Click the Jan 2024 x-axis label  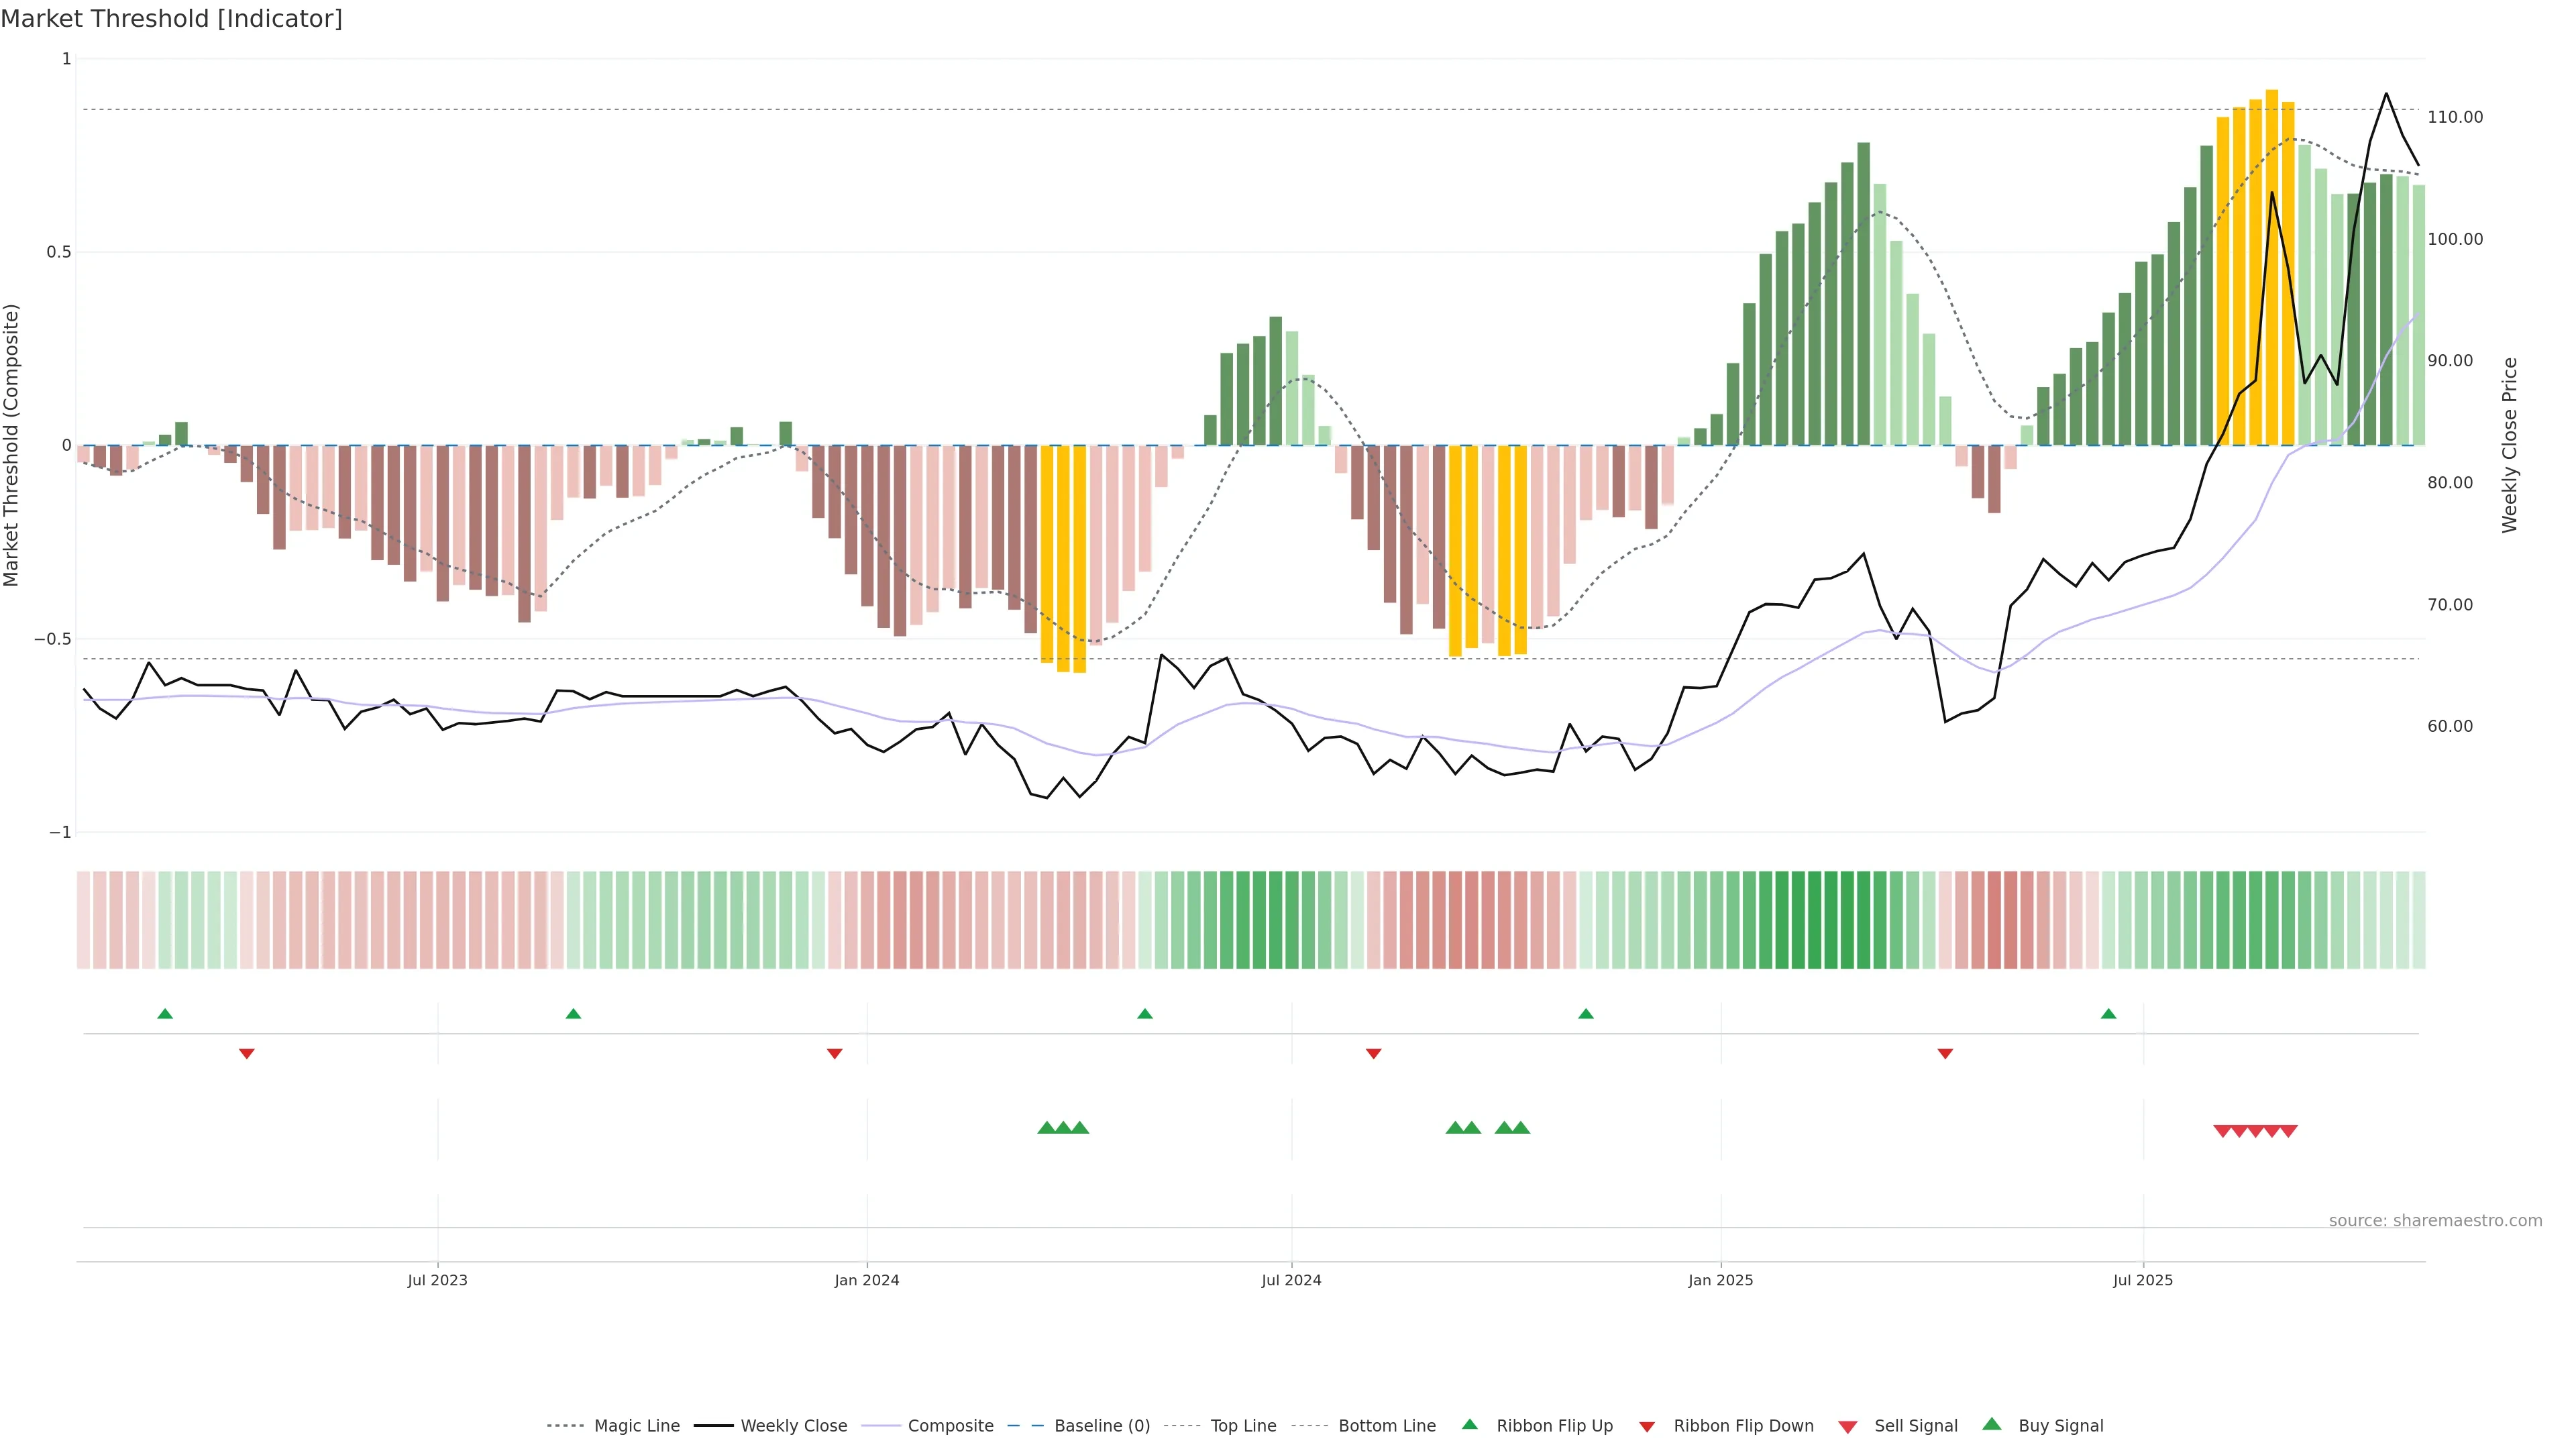click(866, 1280)
